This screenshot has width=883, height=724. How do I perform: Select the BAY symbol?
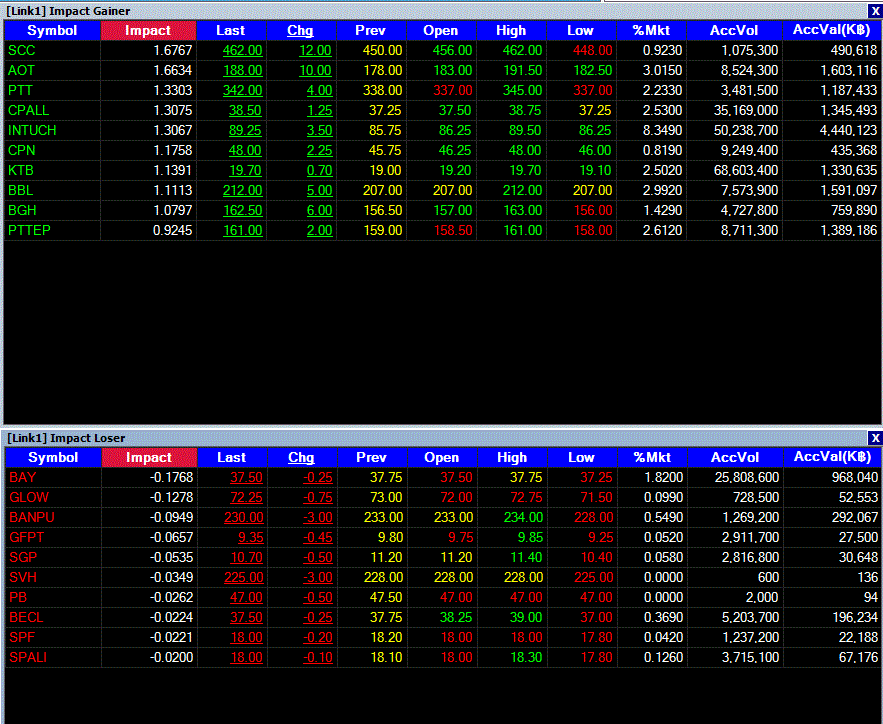click(23, 477)
